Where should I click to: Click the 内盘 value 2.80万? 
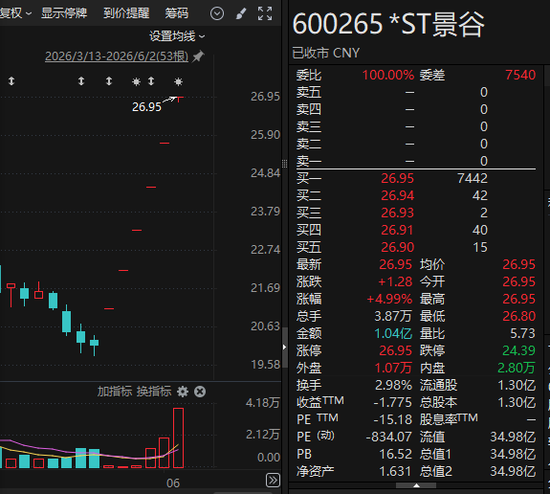point(516,368)
